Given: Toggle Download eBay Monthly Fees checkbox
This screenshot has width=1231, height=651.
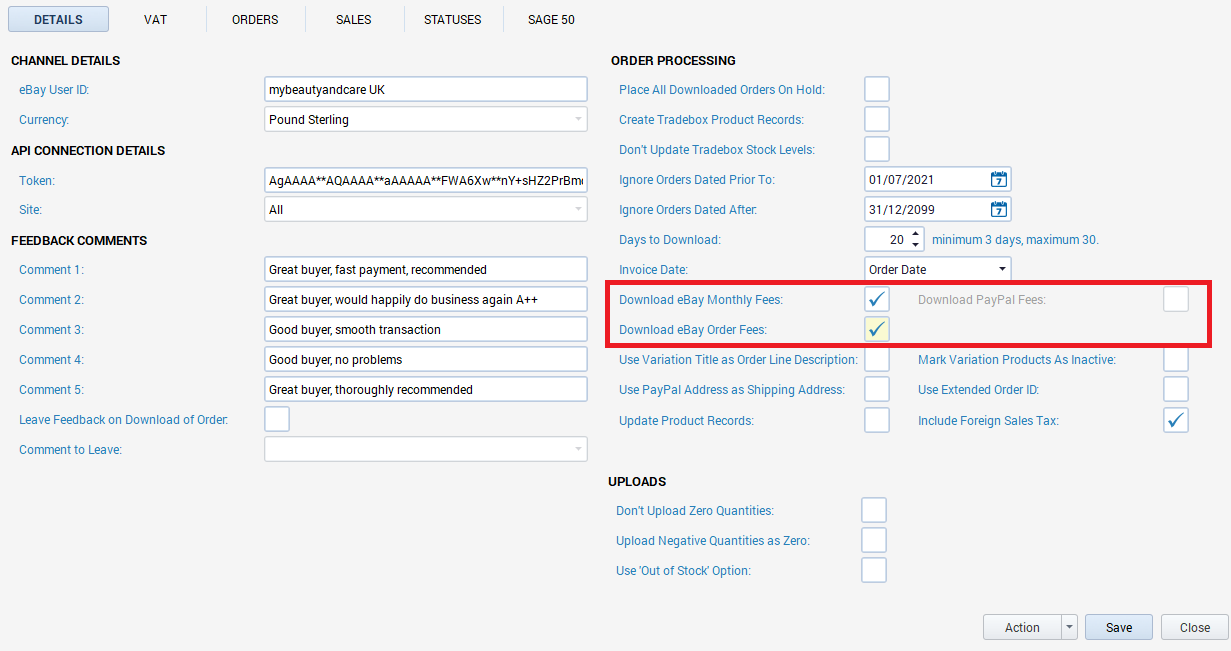Looking at the screenshot, I should 877,299.
